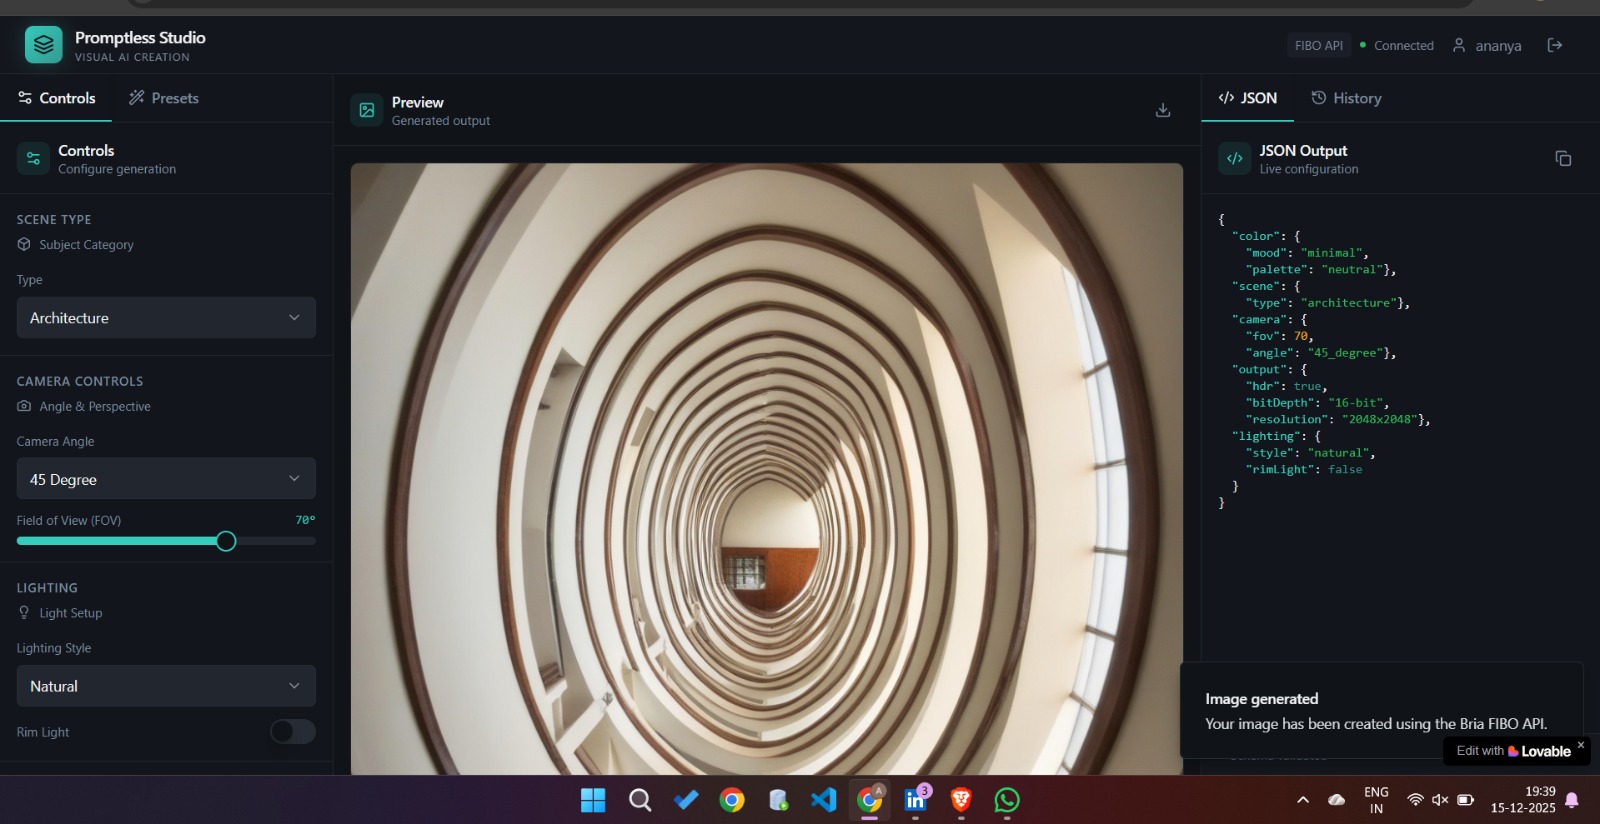Open Visual Studio Code from taskbar

tap(823, 800)
